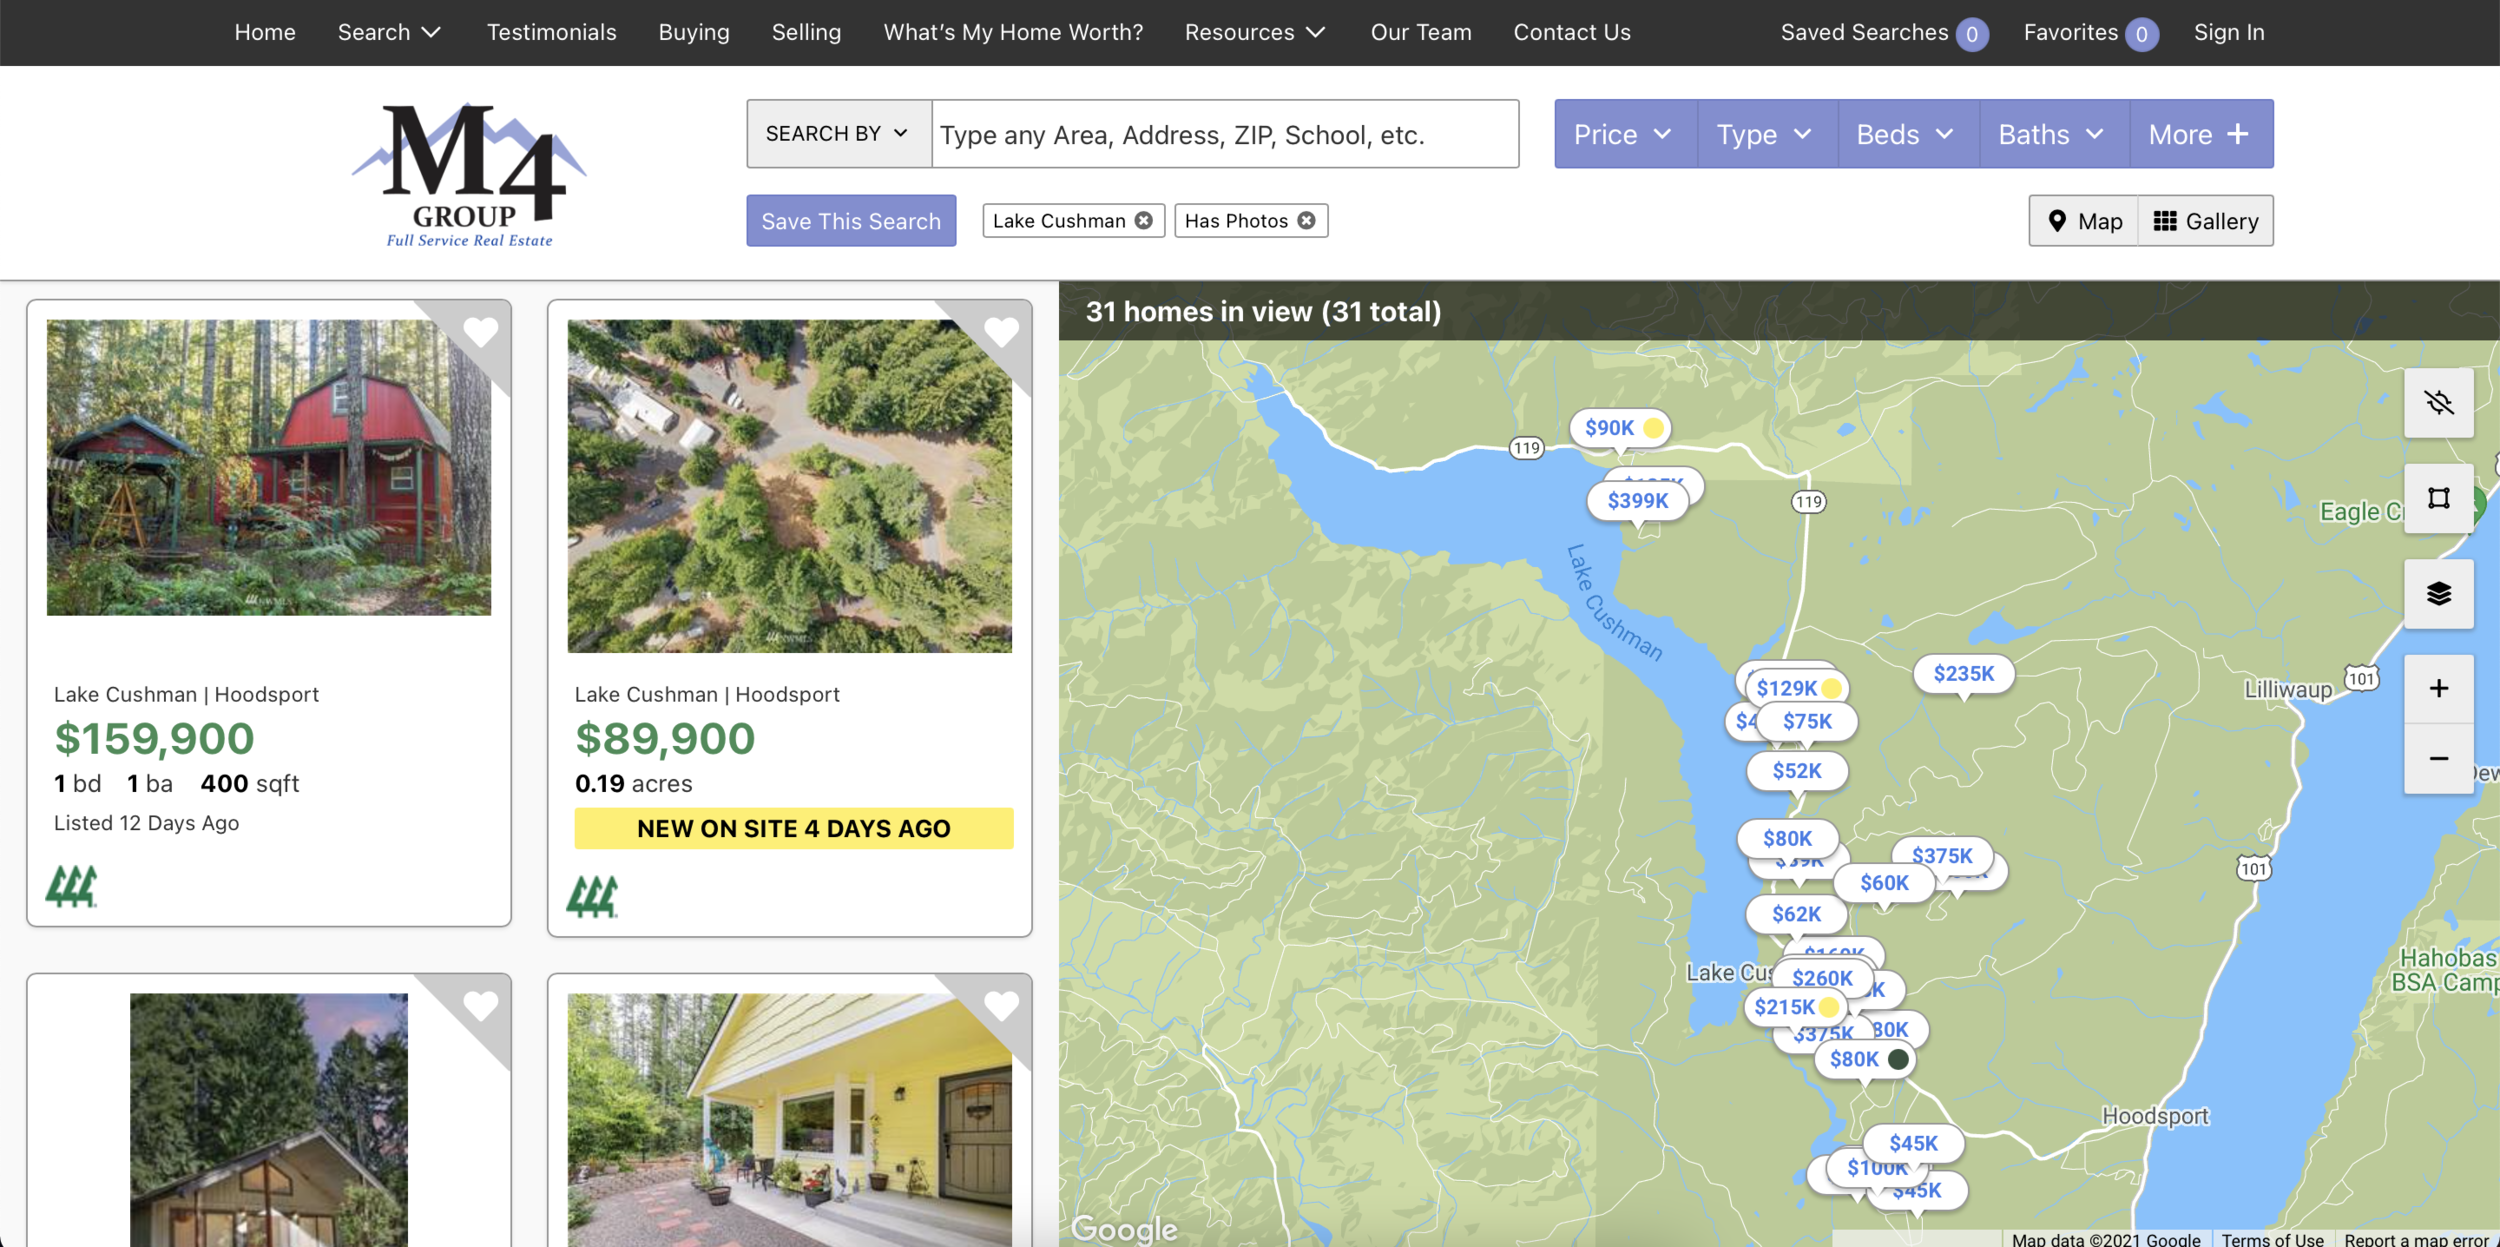
Task: Switch to Map view
Action: click(x=2084, y=221)
